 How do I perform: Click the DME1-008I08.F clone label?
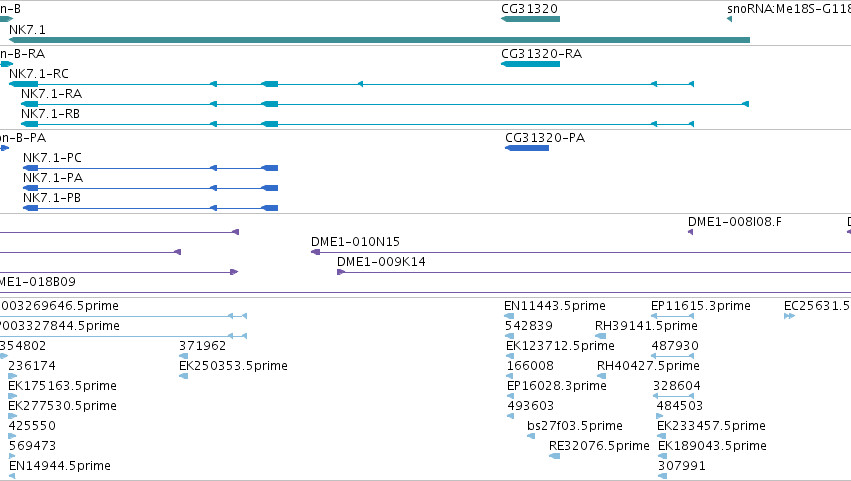pos(735,222)
